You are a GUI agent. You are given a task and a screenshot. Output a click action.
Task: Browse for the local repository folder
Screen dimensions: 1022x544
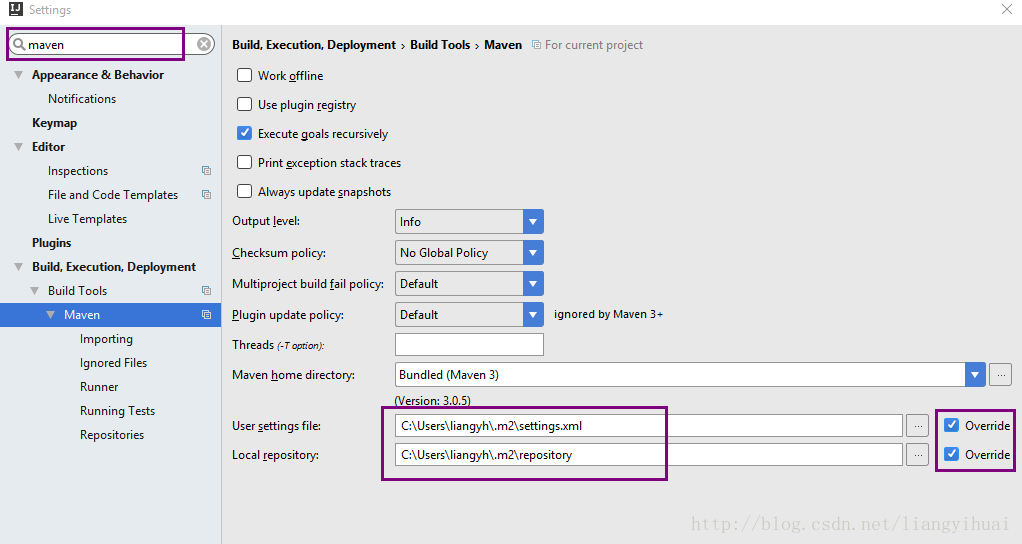point(917,455)
